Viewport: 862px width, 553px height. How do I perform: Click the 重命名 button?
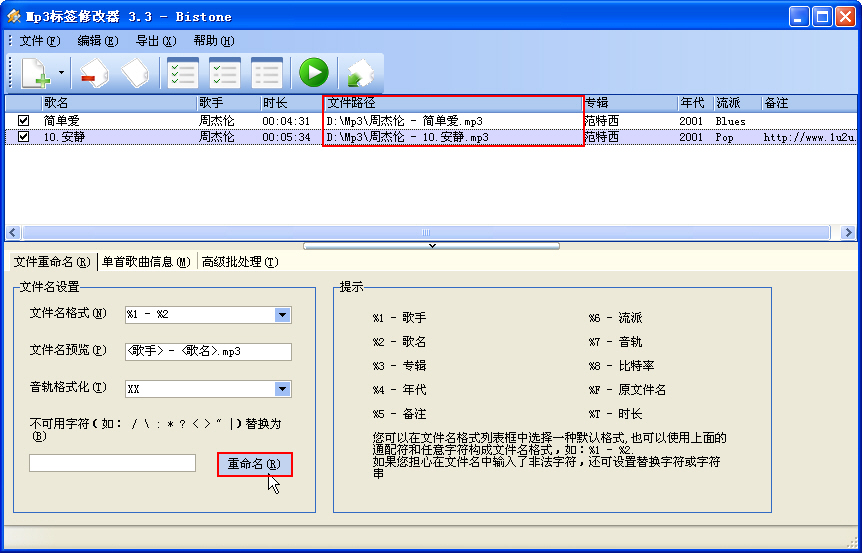coord(254,464)
